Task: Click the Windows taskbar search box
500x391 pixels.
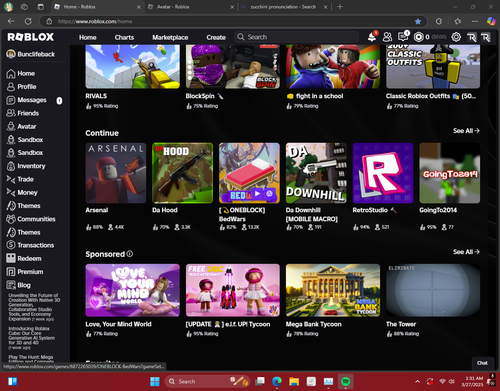Action: pyautogui.click(x=208, y=381)
